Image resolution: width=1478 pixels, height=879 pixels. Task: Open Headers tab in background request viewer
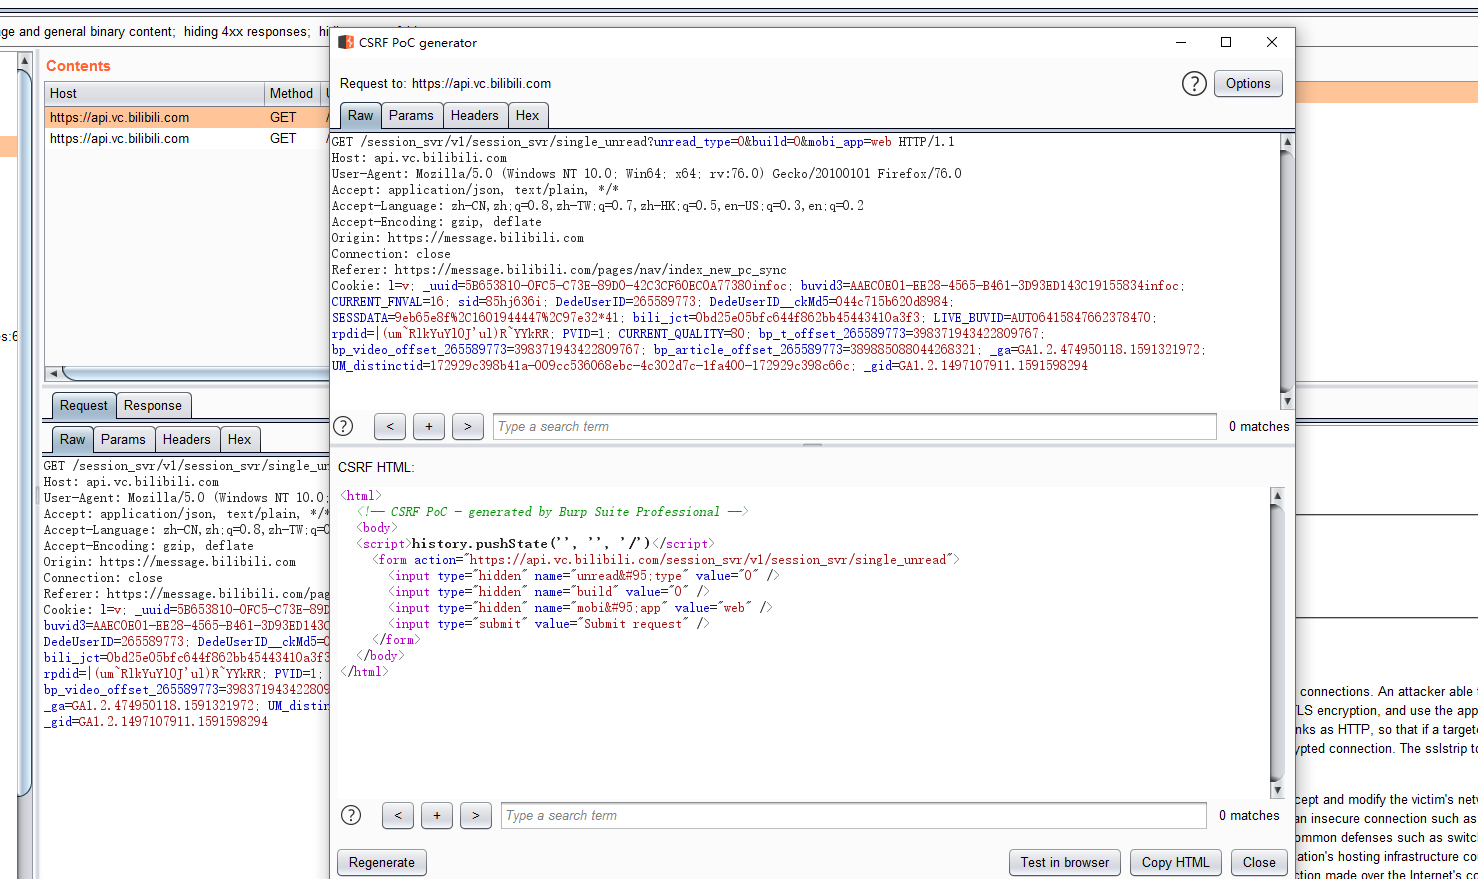tap(186, 440)
